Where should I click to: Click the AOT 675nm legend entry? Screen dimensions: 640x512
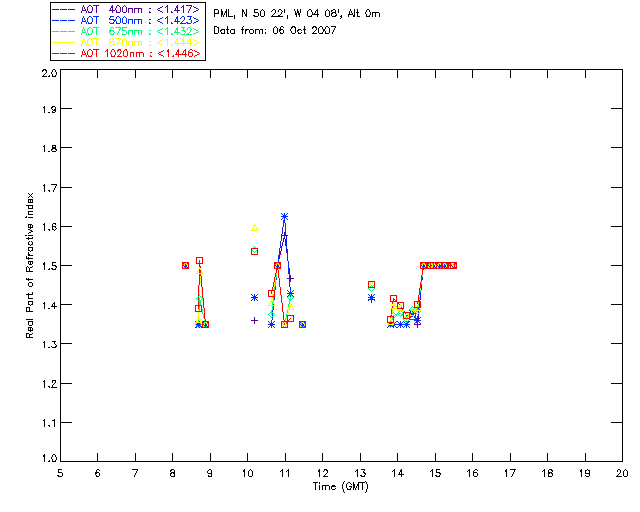click(126, 31)
